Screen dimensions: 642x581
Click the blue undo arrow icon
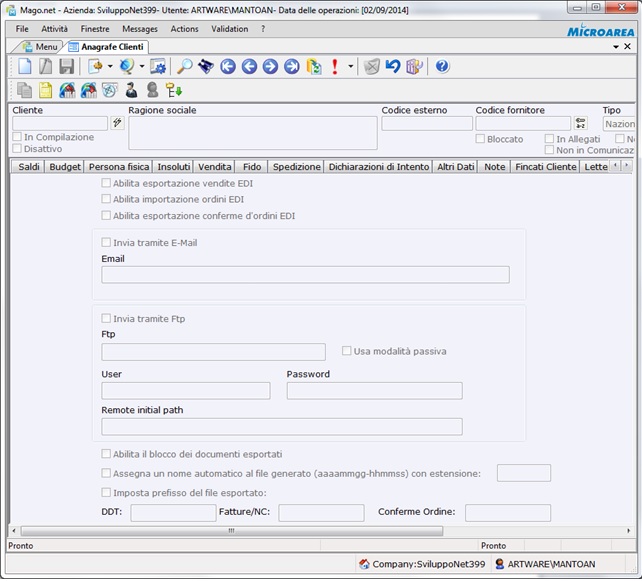coord(392,67)
